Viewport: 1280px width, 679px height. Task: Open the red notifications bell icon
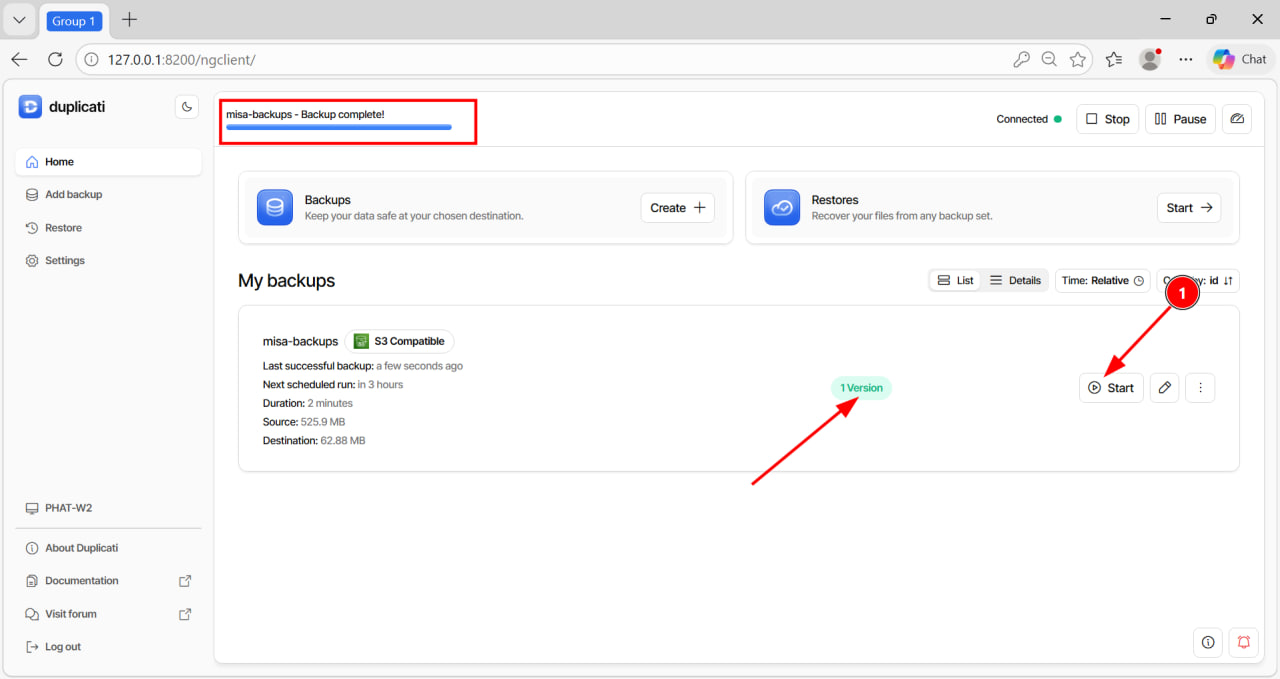point(1244,642)
